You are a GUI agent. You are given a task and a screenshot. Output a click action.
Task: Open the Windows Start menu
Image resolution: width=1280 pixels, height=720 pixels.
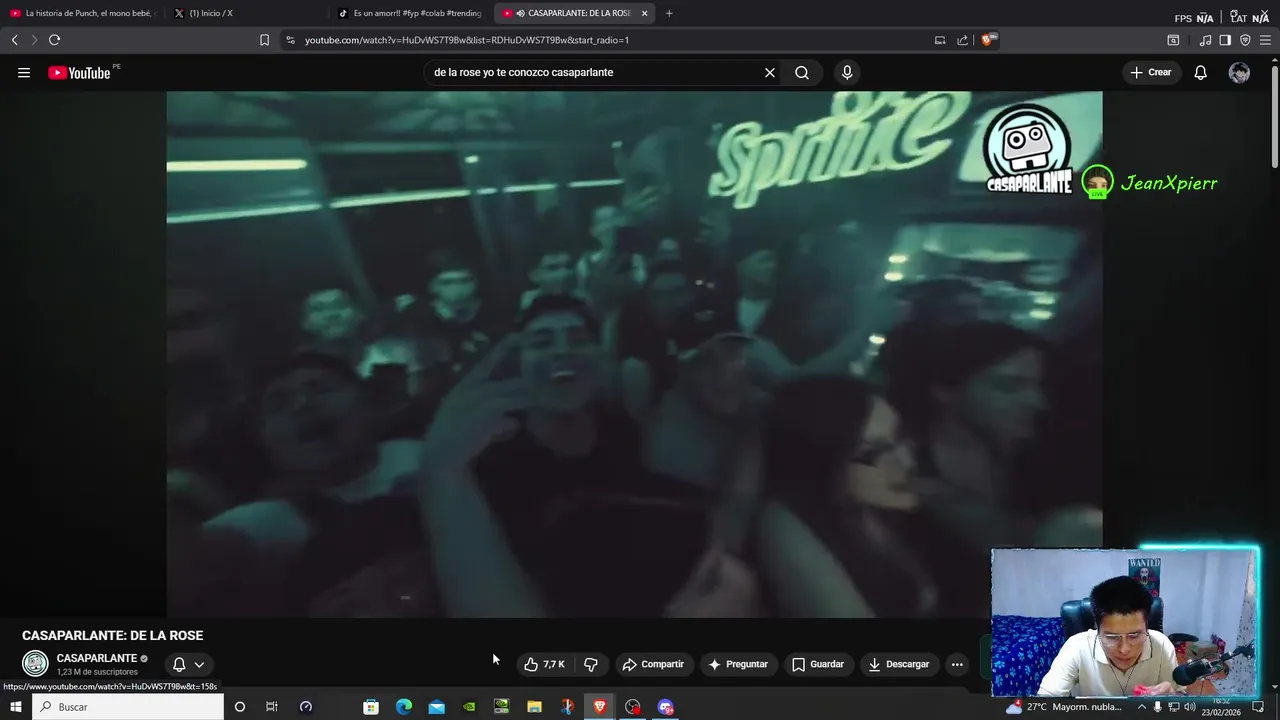tap(15, 707)
